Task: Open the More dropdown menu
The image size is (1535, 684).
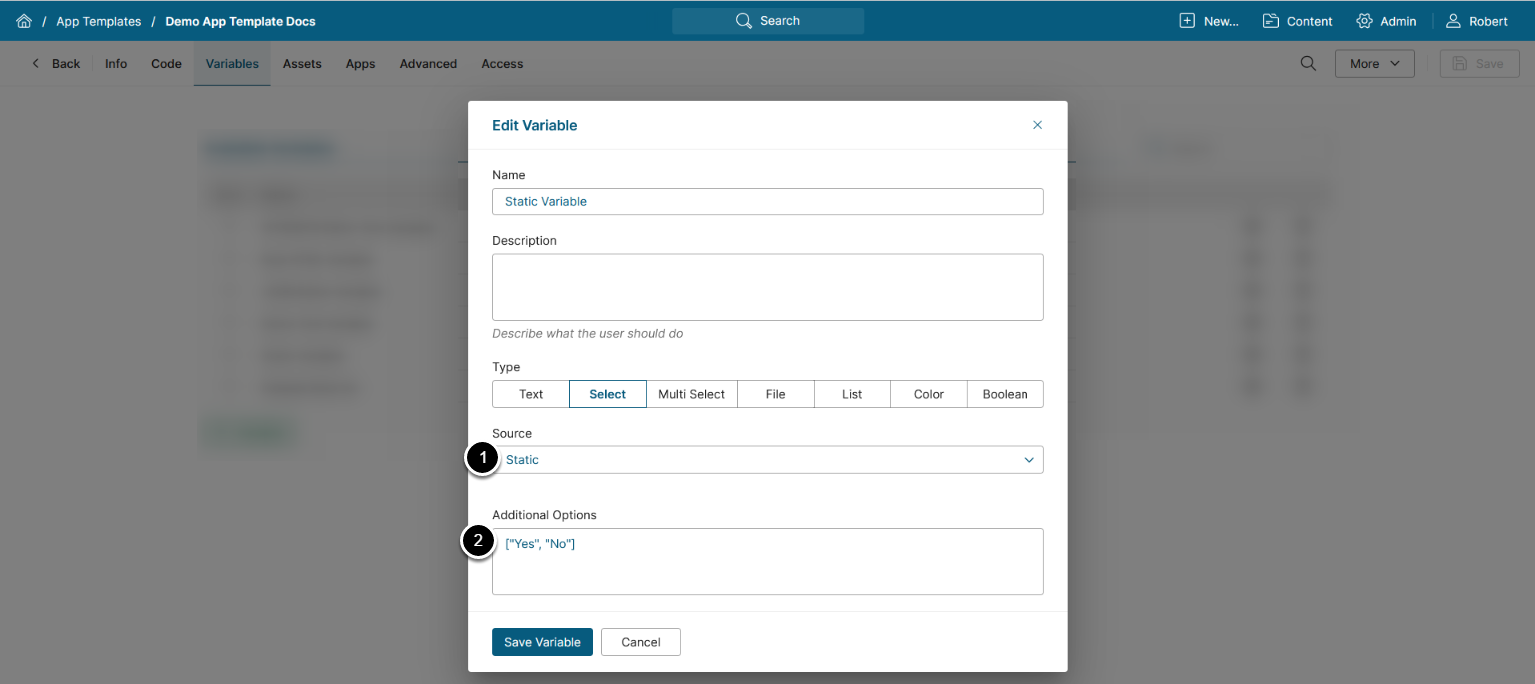Action: (1374, 64)
